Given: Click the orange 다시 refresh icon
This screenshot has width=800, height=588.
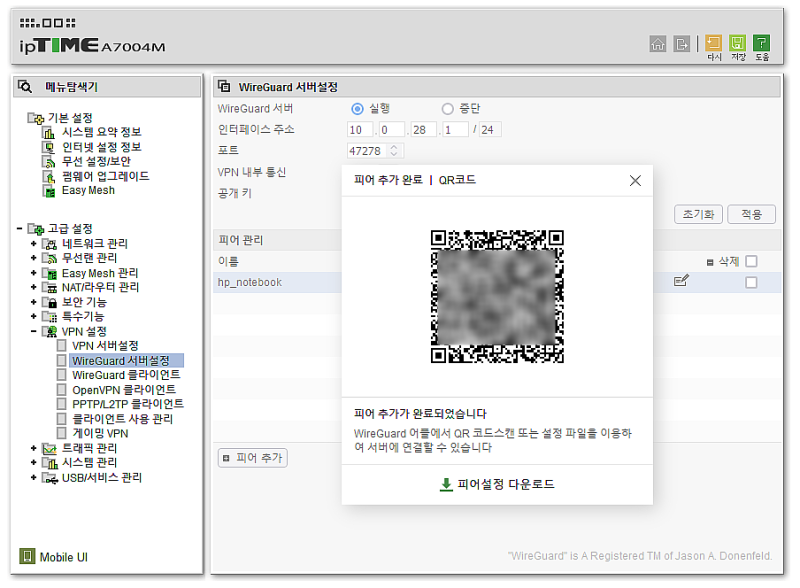Looking at the screenshot, I should click(x=713, y=43).
